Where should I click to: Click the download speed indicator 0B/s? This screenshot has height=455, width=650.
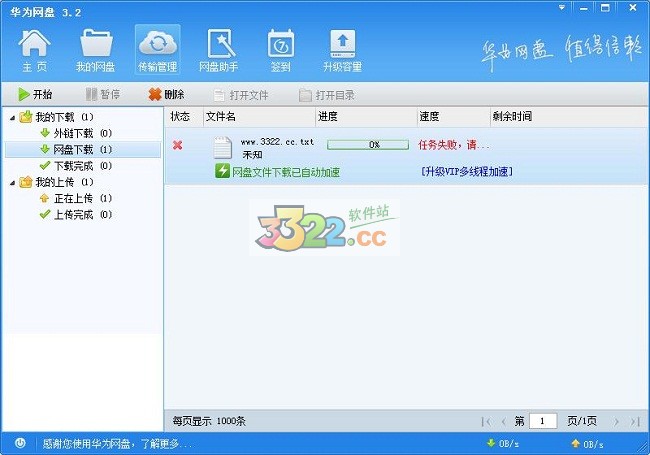pos(502,443)
